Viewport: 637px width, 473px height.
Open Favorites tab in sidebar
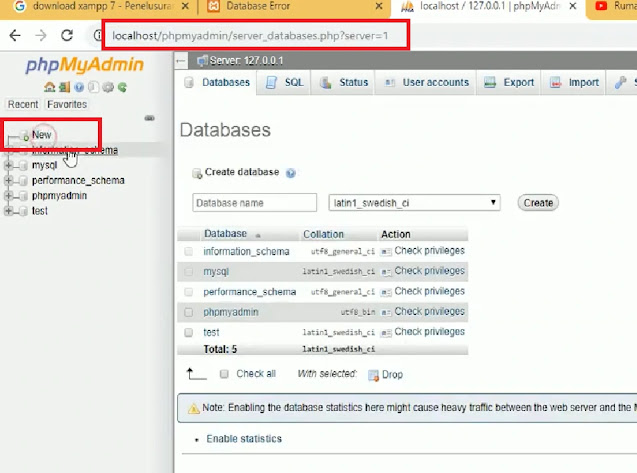67,104
